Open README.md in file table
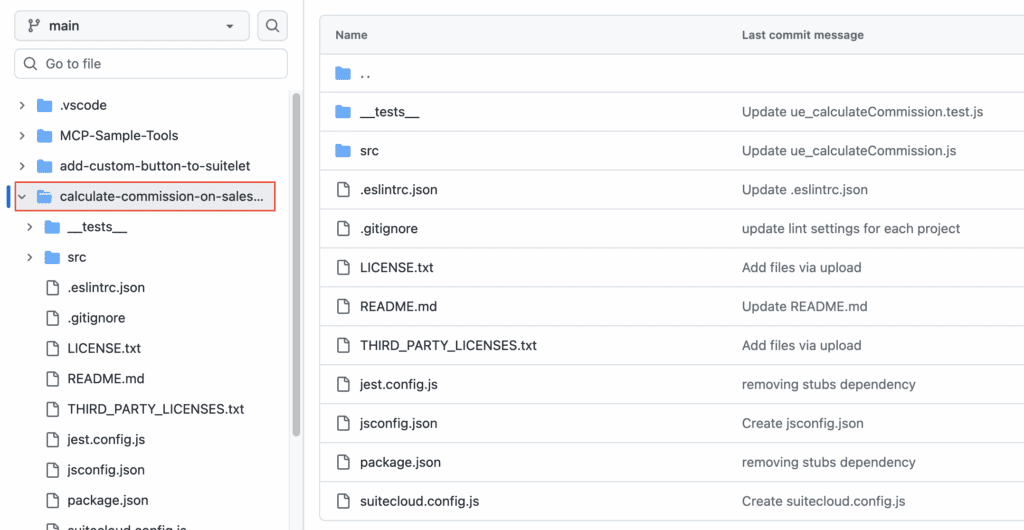Screen dimensions: 1024x530 (x=398, y=306)
